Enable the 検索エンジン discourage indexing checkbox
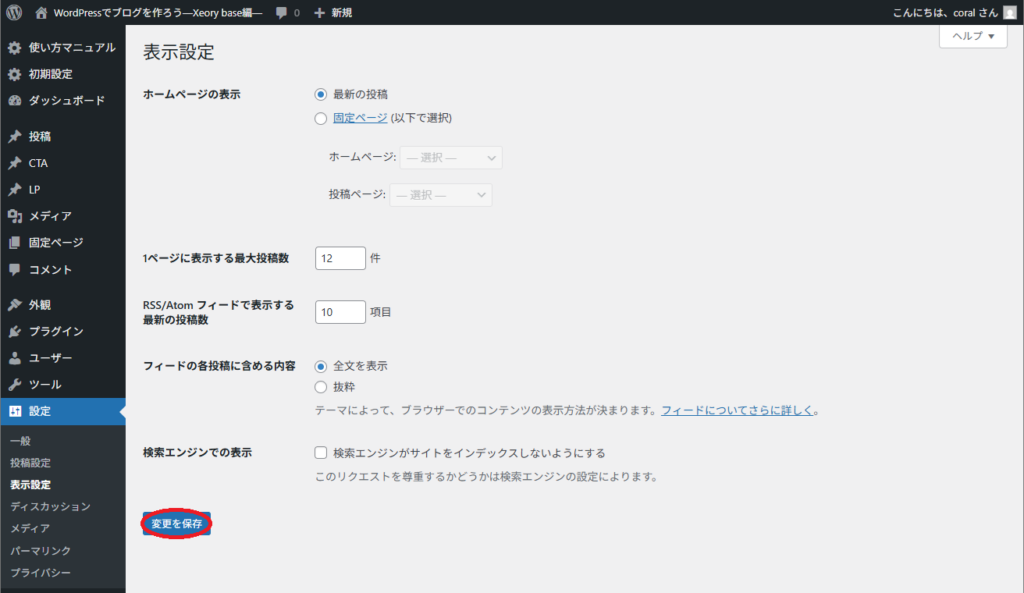The width and height of the screenshot is (1024, 593). tap(320, 451)
